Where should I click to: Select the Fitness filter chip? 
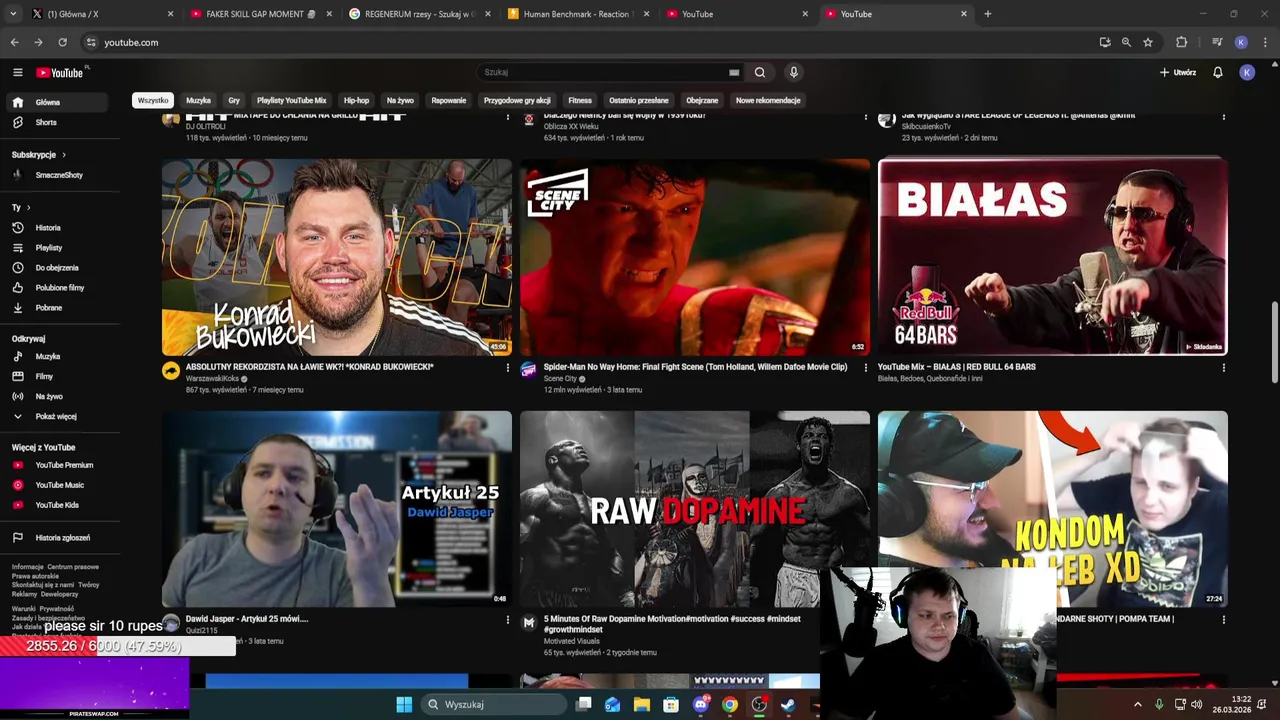580,100
